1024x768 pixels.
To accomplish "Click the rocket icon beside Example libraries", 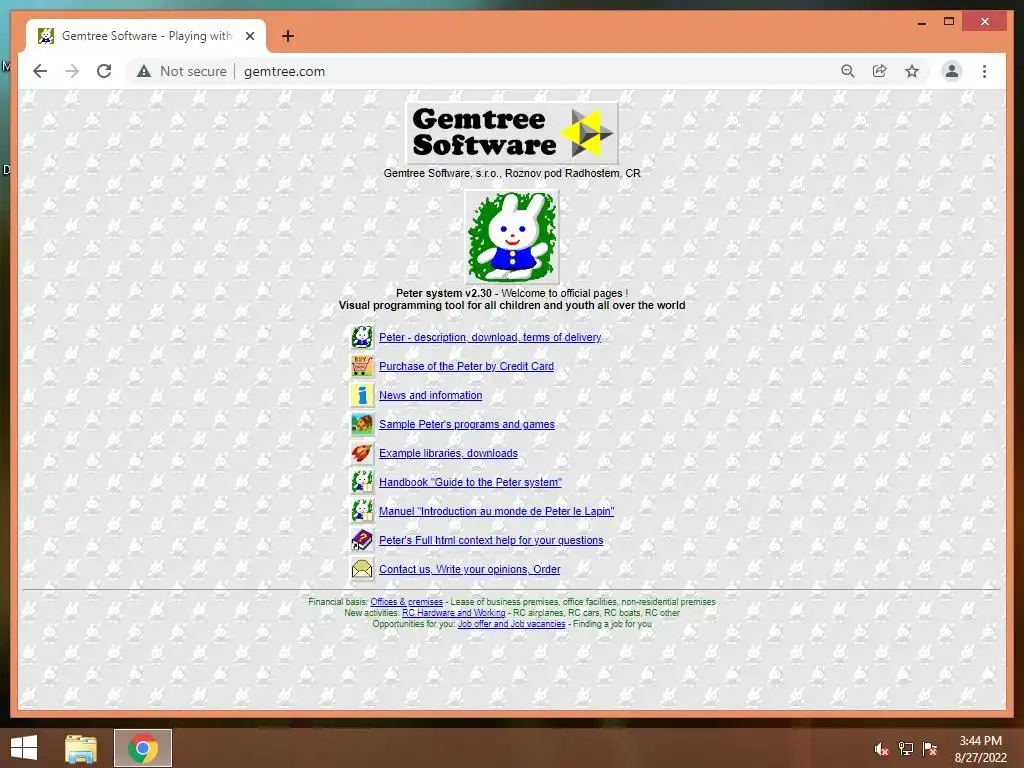I will pos(362,453).
